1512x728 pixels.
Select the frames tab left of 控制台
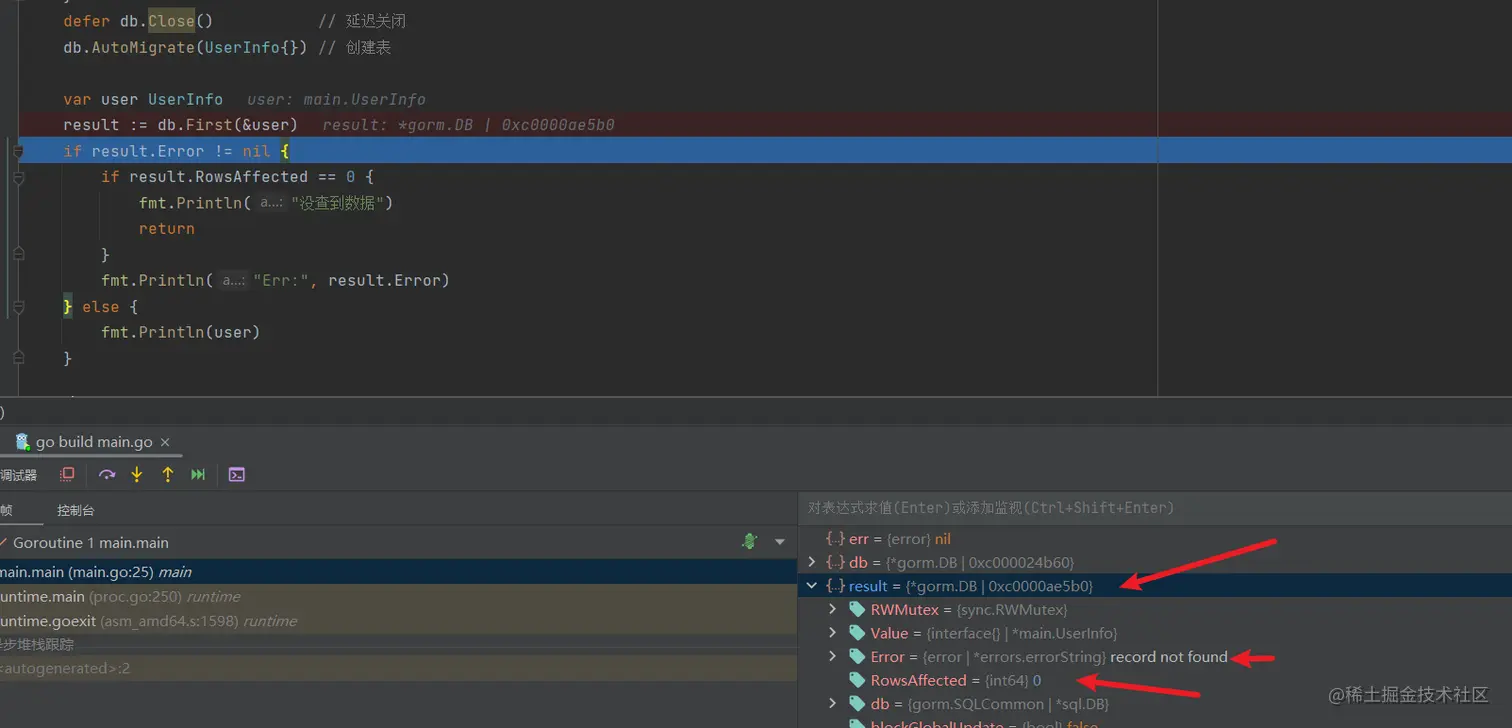coord(6,510)
